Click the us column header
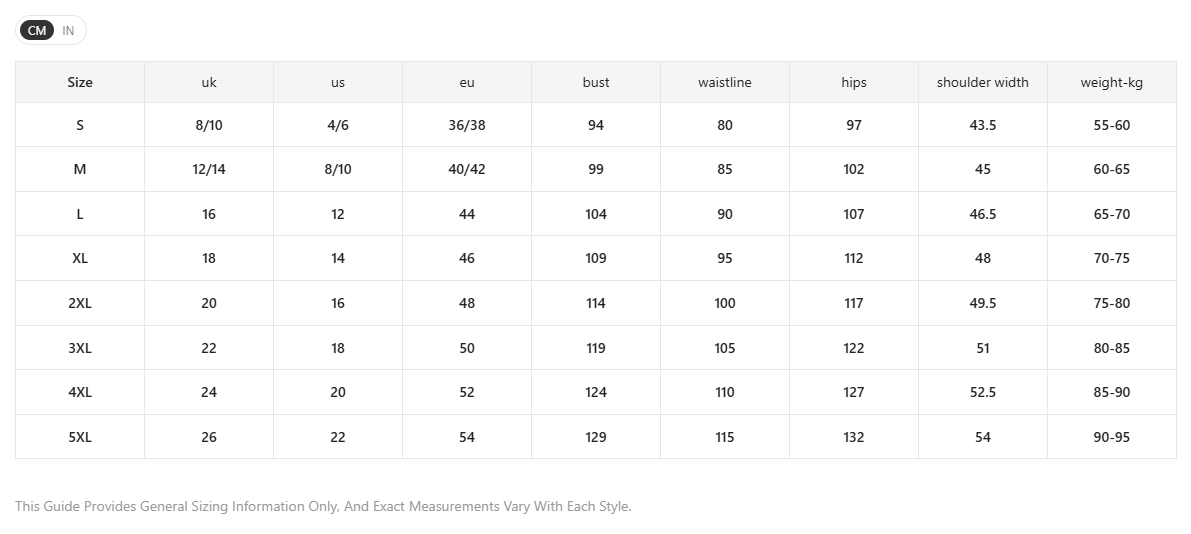The height and width of the screenshot is (534, 1191). 338,82
